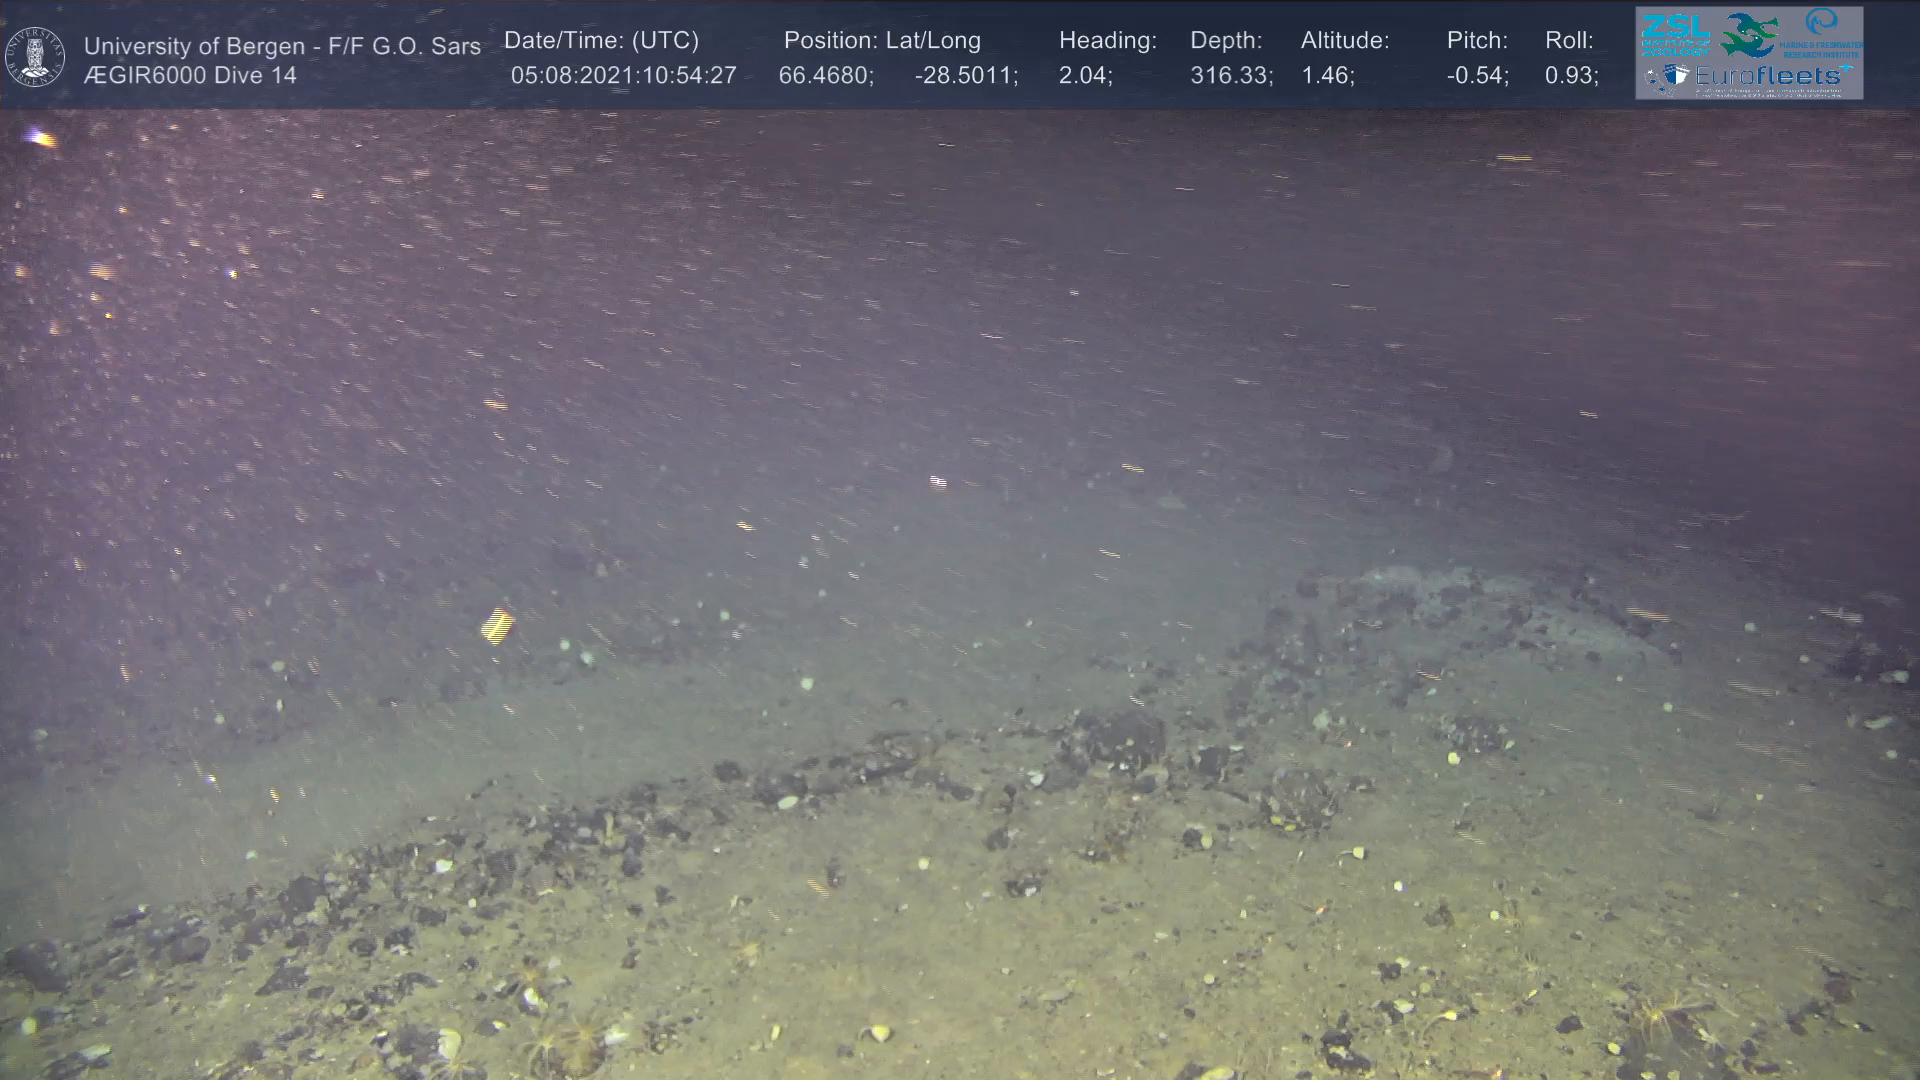This screenshot has width=1920, height=1080.
Task: Click the Position: Lat/Long label
Action: click(x=882, y=41)
